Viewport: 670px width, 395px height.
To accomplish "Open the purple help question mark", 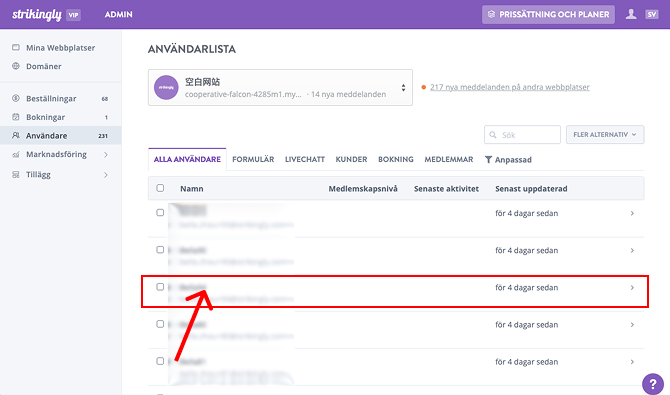I will click(652, 383).
